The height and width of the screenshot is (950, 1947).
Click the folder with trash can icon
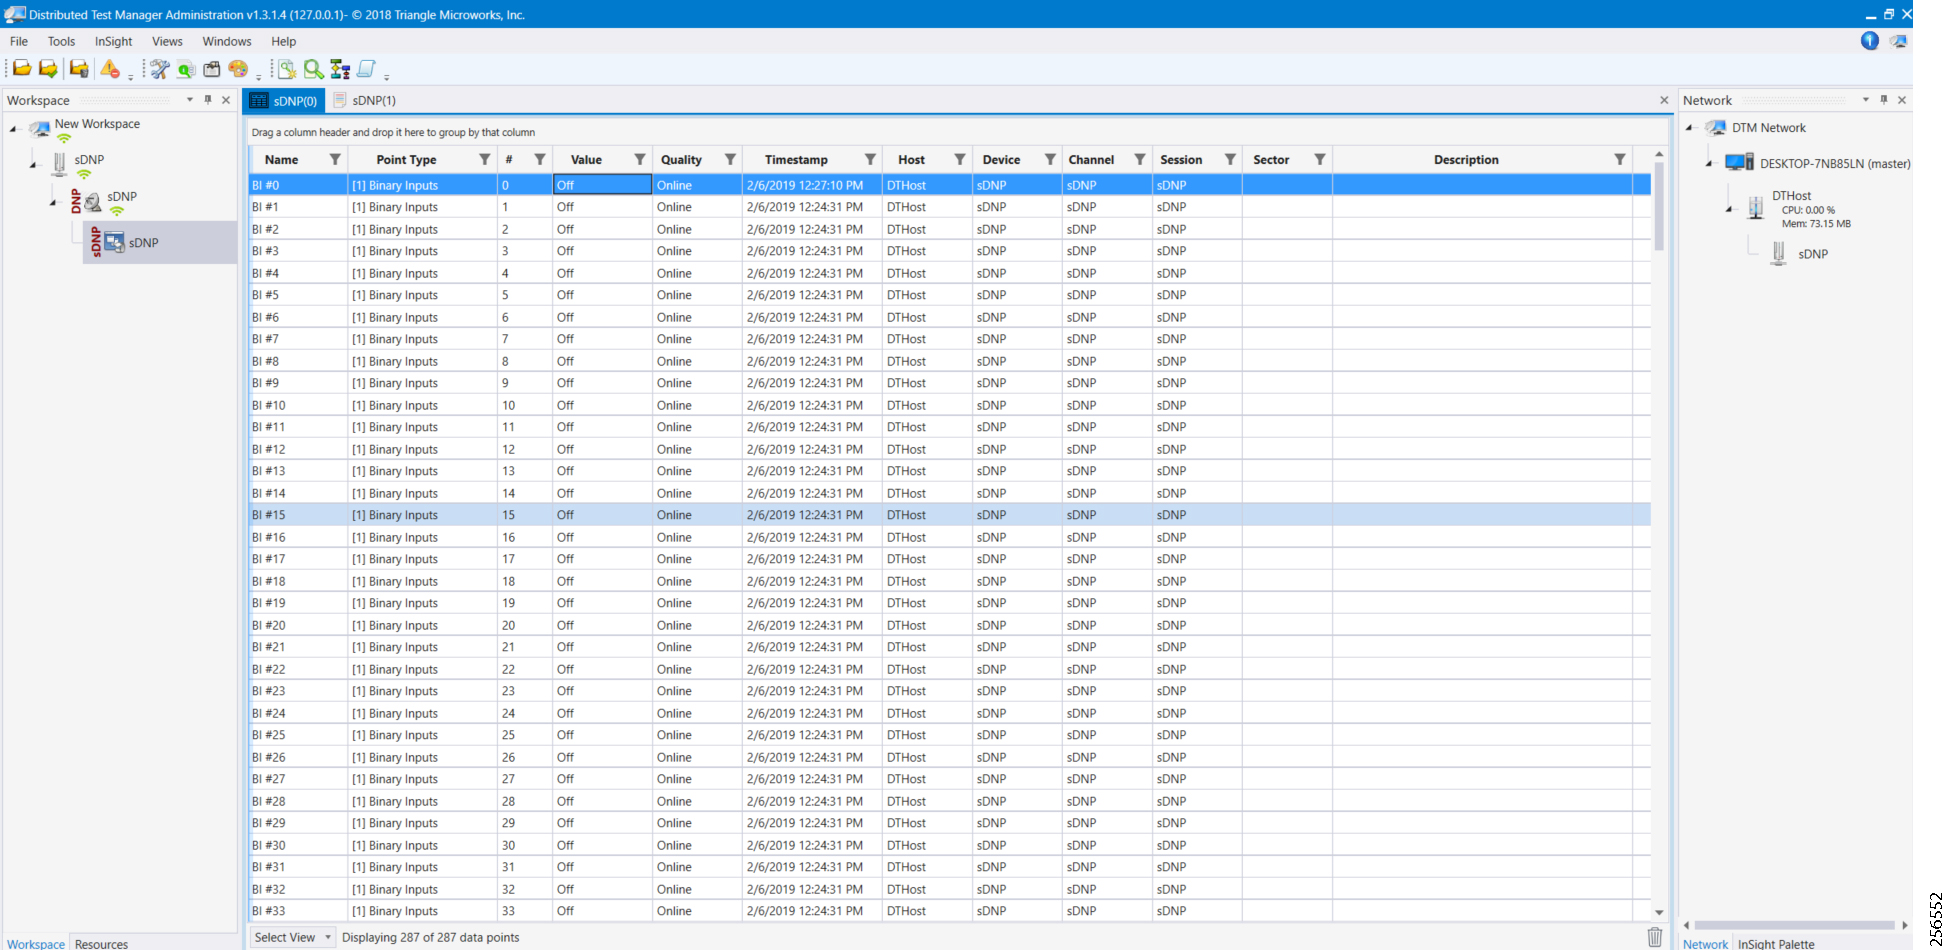[x=79, y=69]
